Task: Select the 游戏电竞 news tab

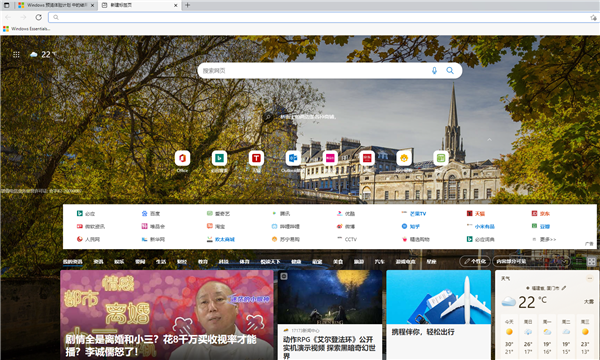Action: tap(405, 262)
